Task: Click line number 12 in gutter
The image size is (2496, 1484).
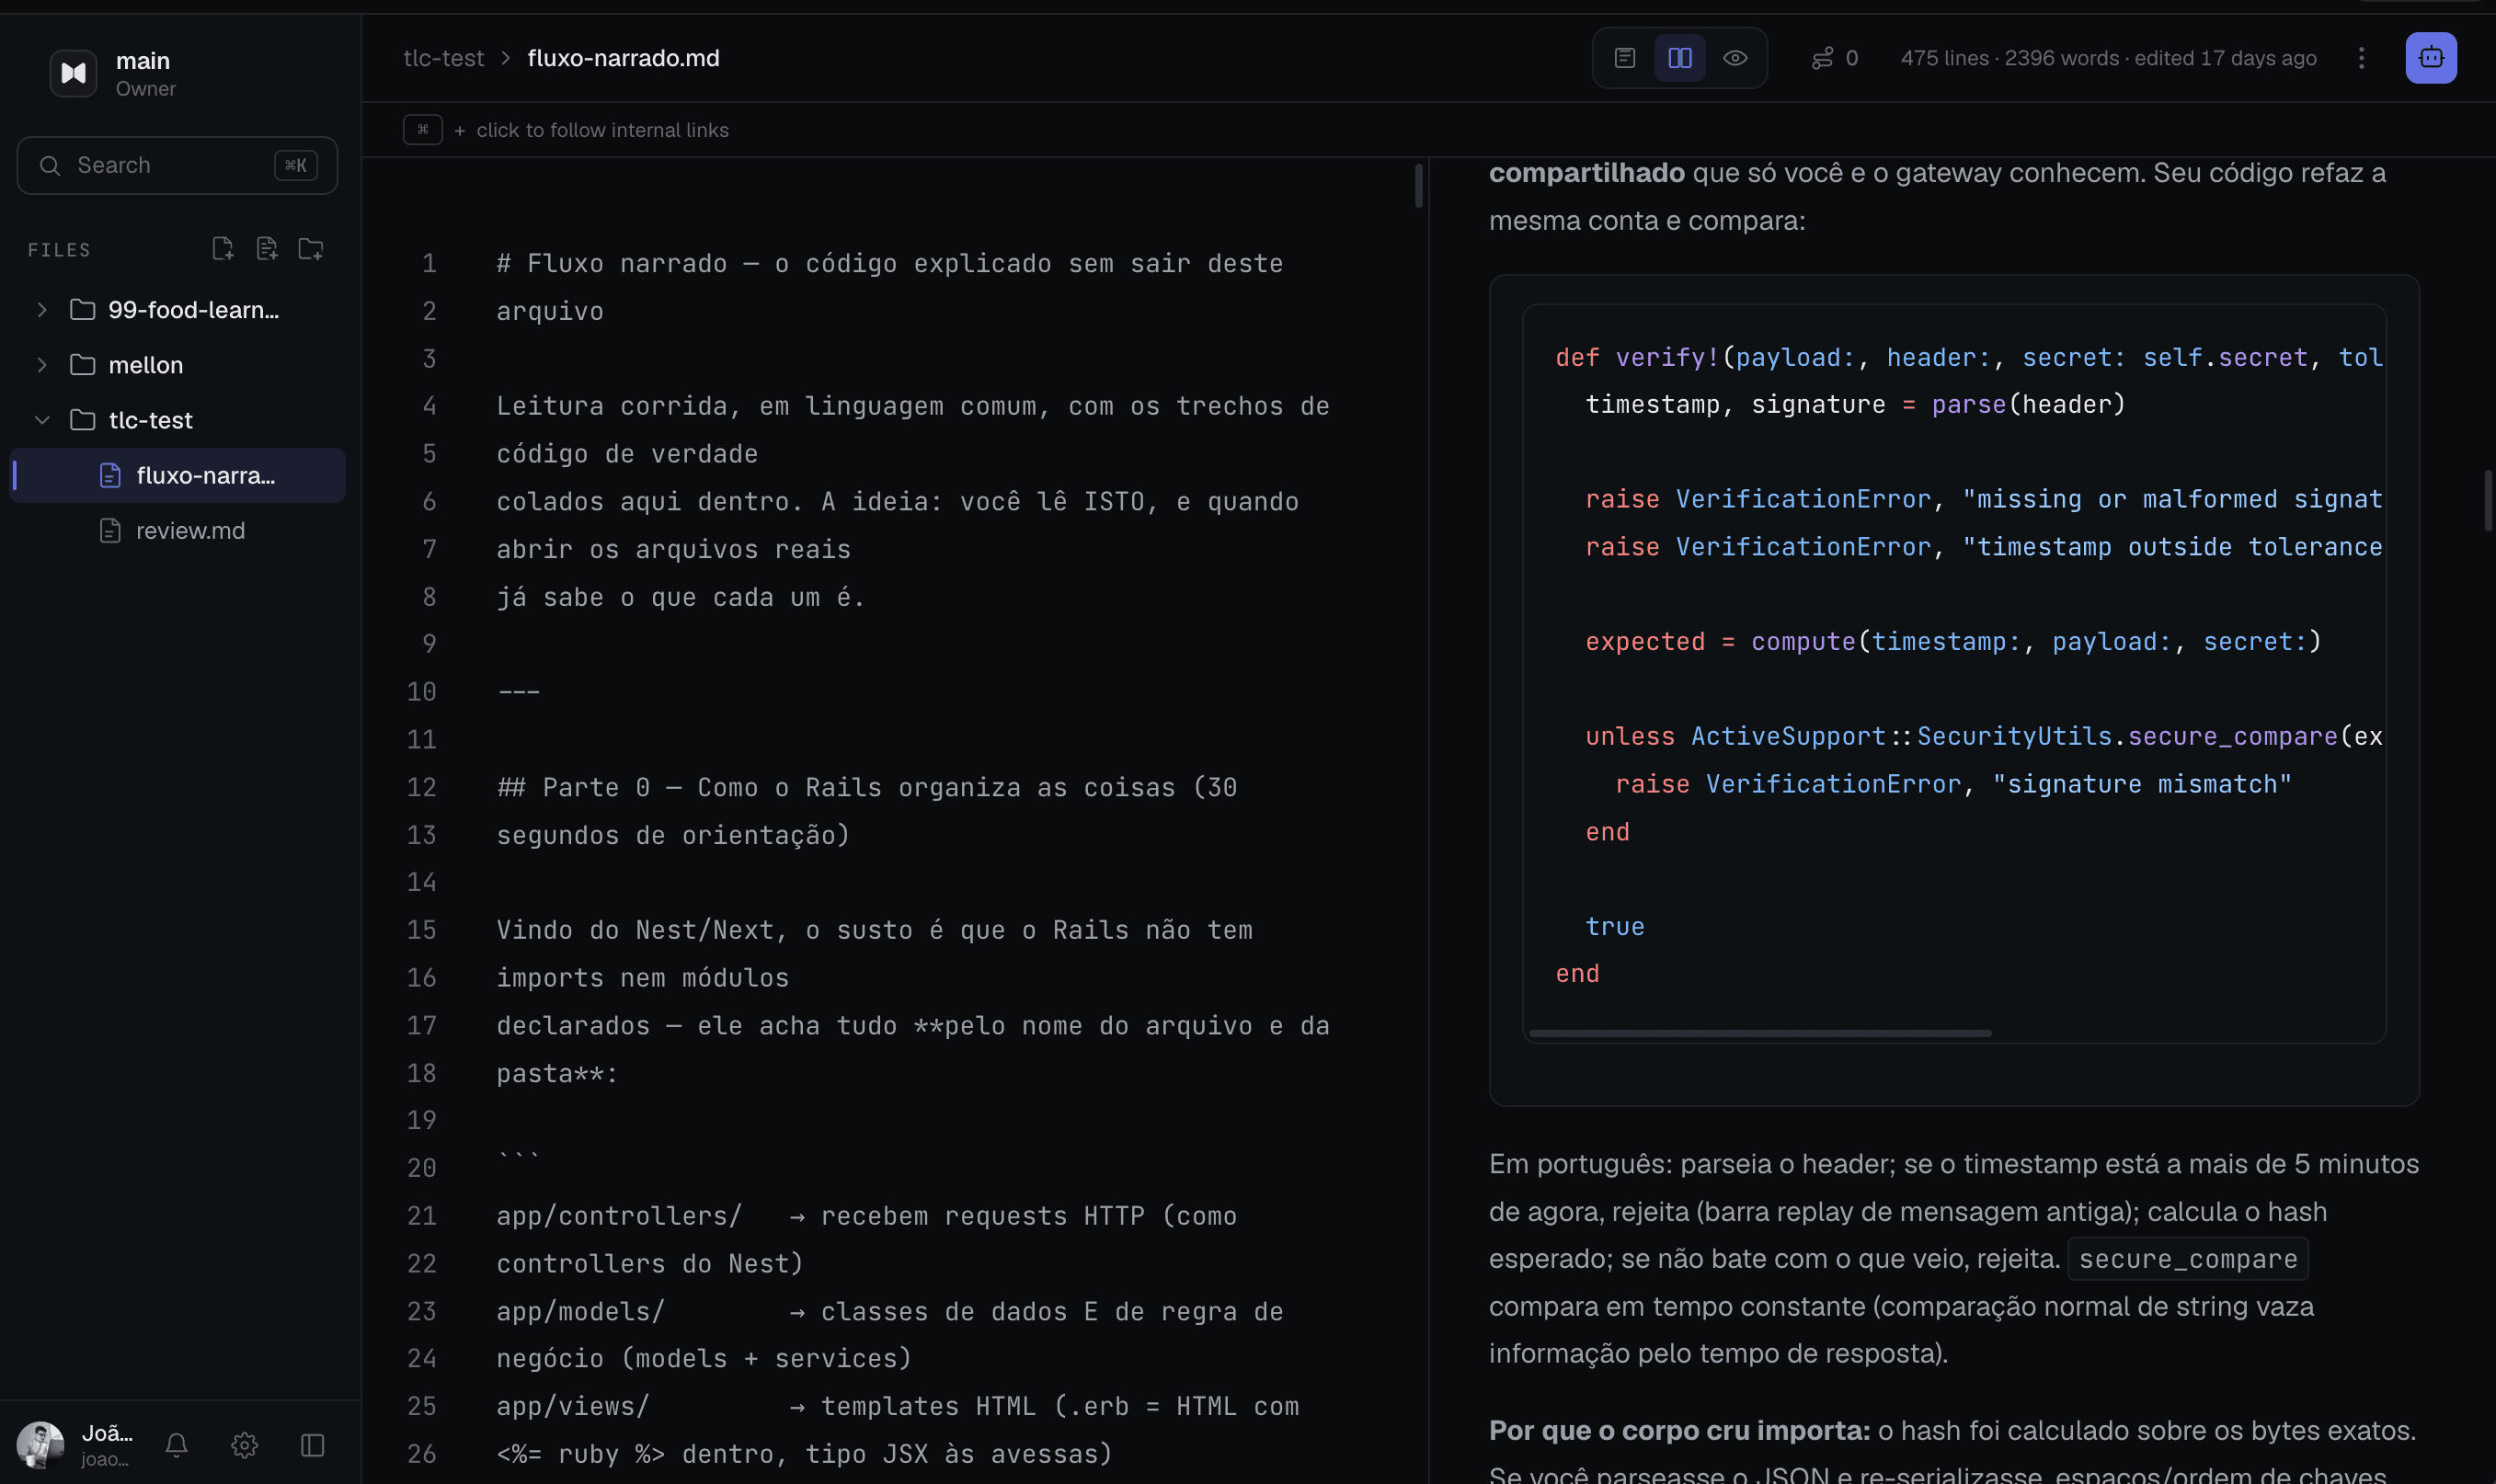Action: 421,788
